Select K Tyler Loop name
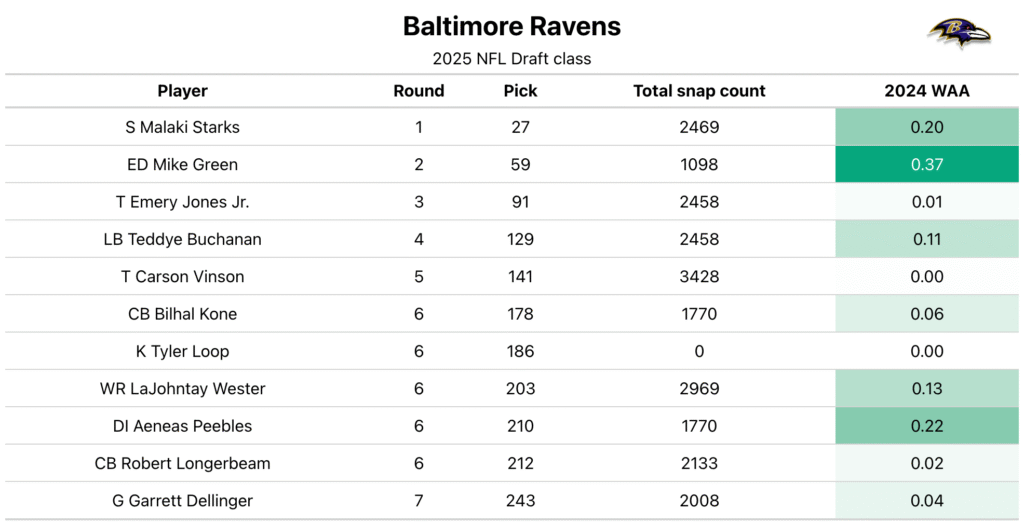Image resolution: width=1024 pixels, height=524 pixels. (182, 351)
